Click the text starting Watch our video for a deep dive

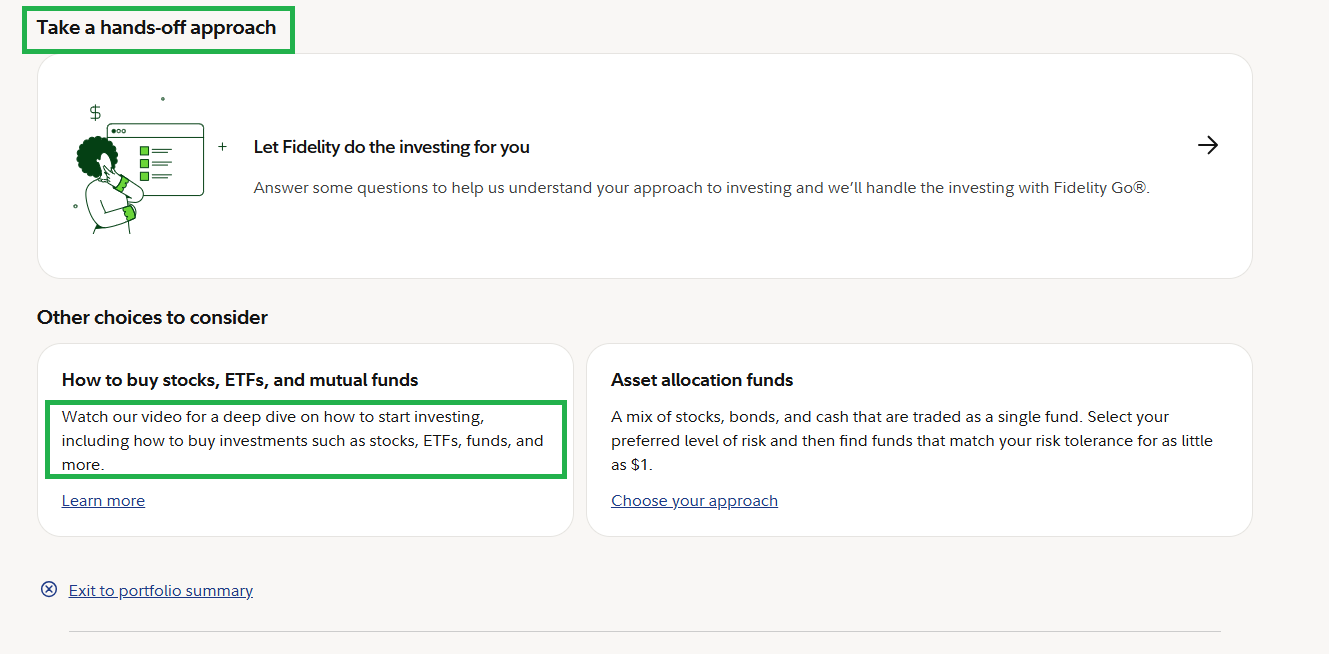pyautogui.click(x=303, y=441)
